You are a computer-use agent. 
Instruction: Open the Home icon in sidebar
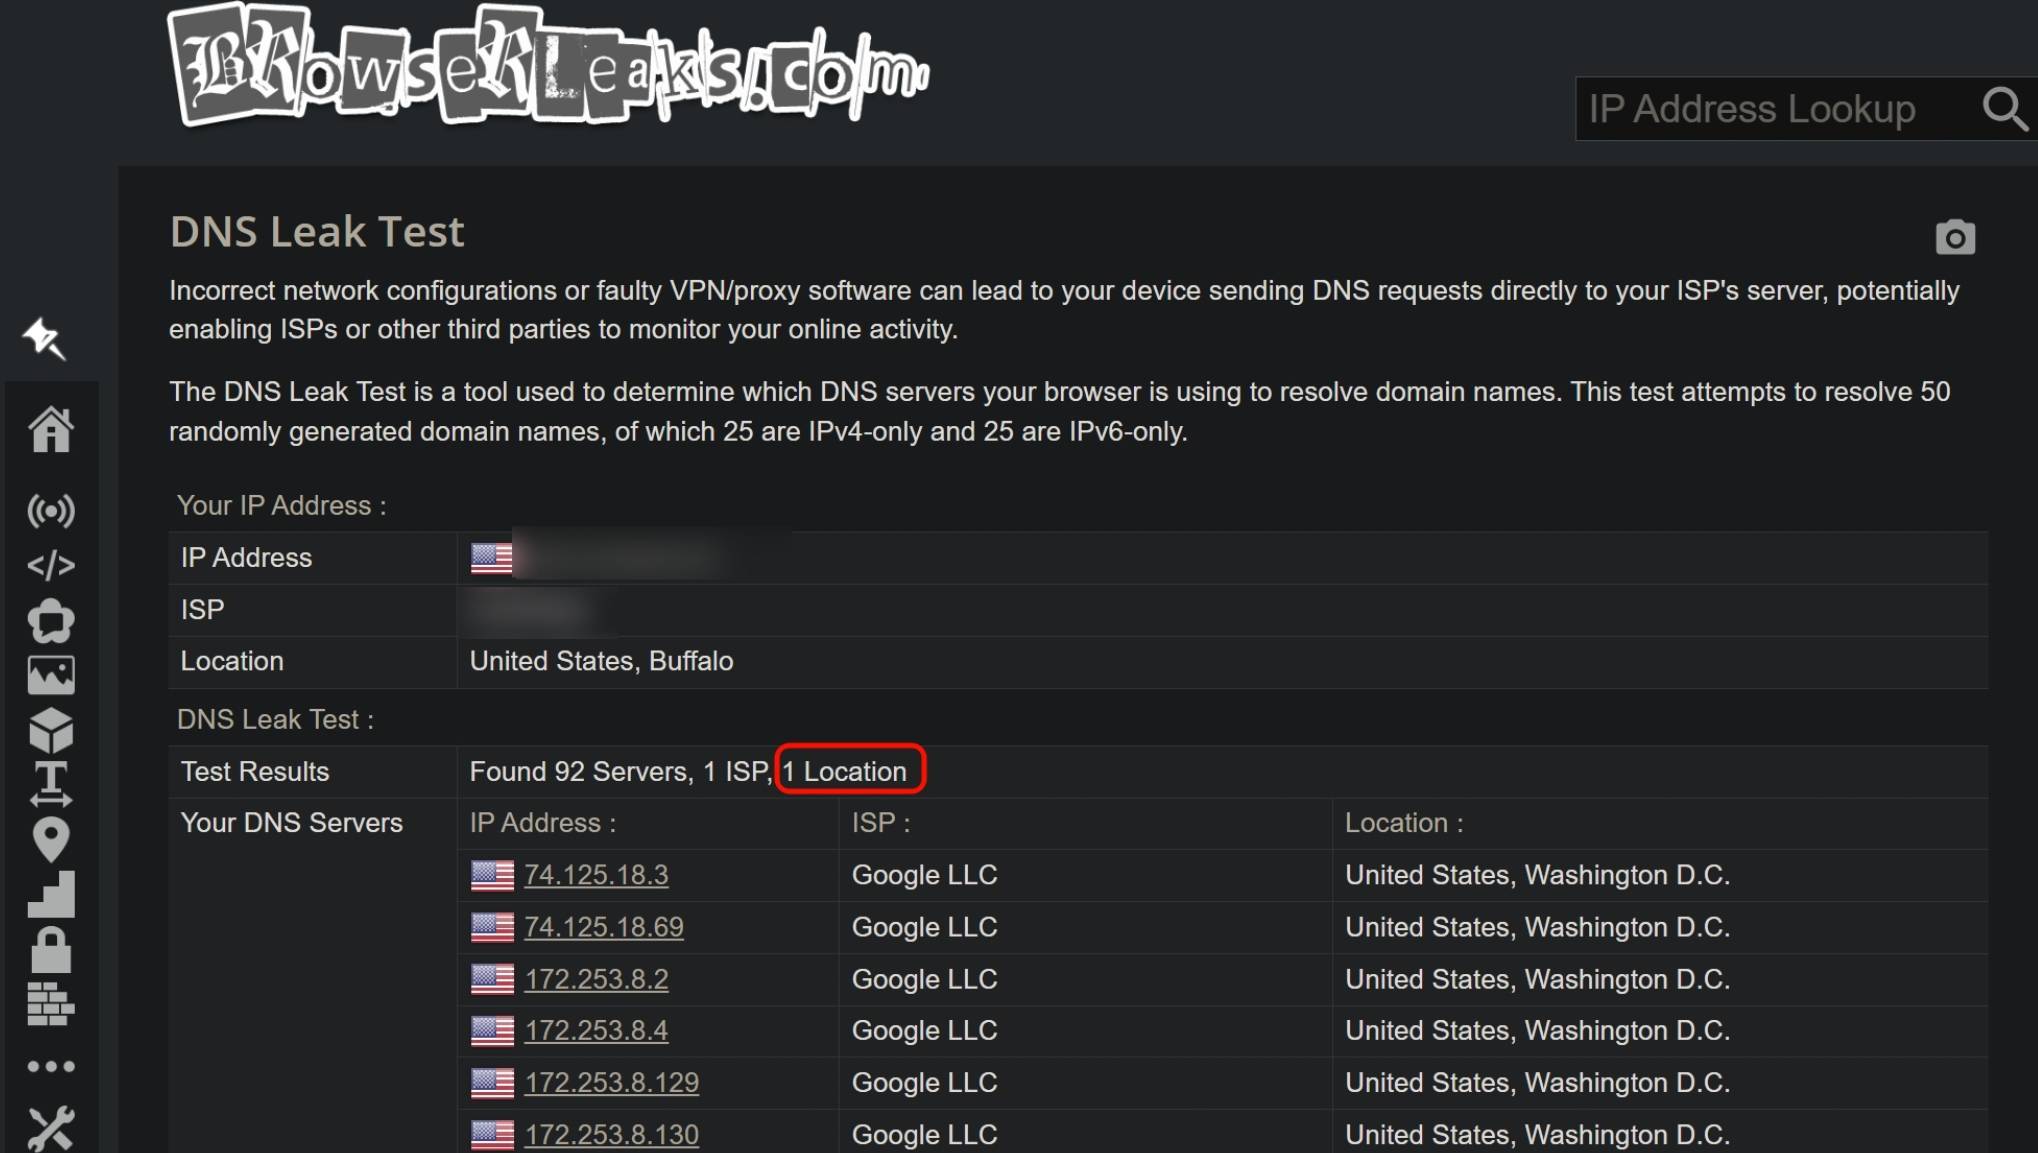coord(51,430)
